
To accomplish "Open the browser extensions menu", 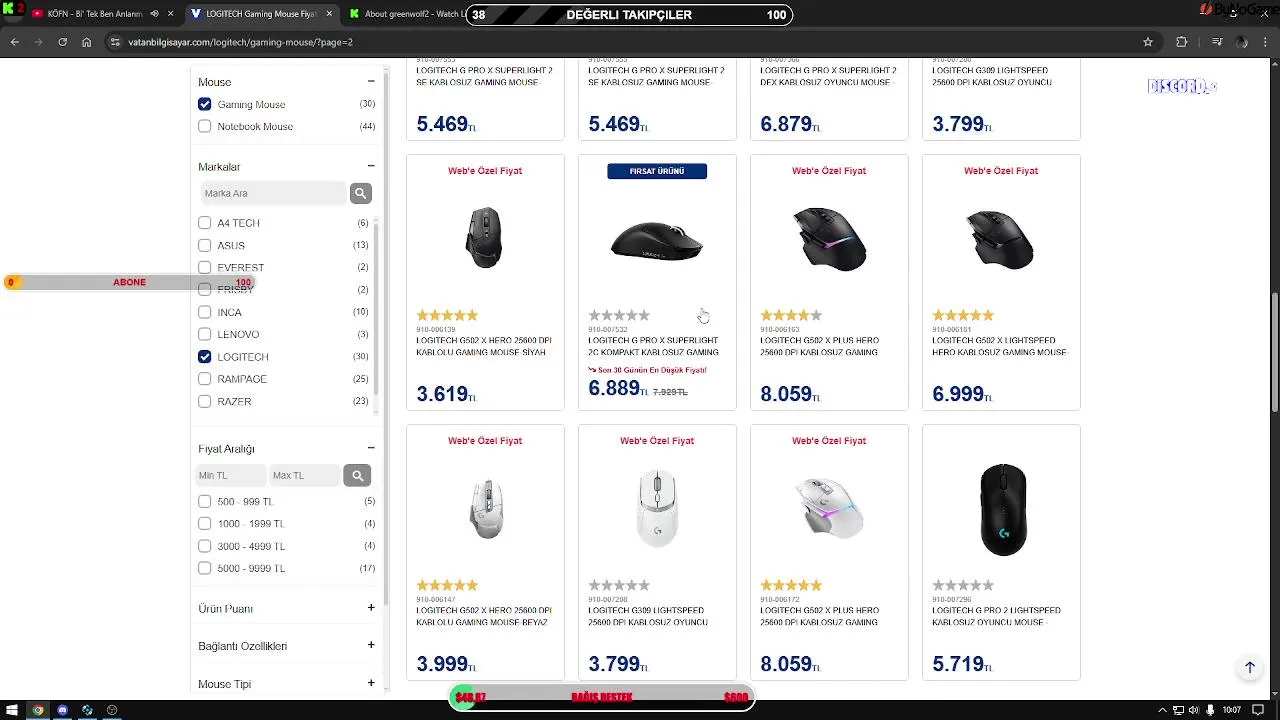I will click(x=1181, y=42).
